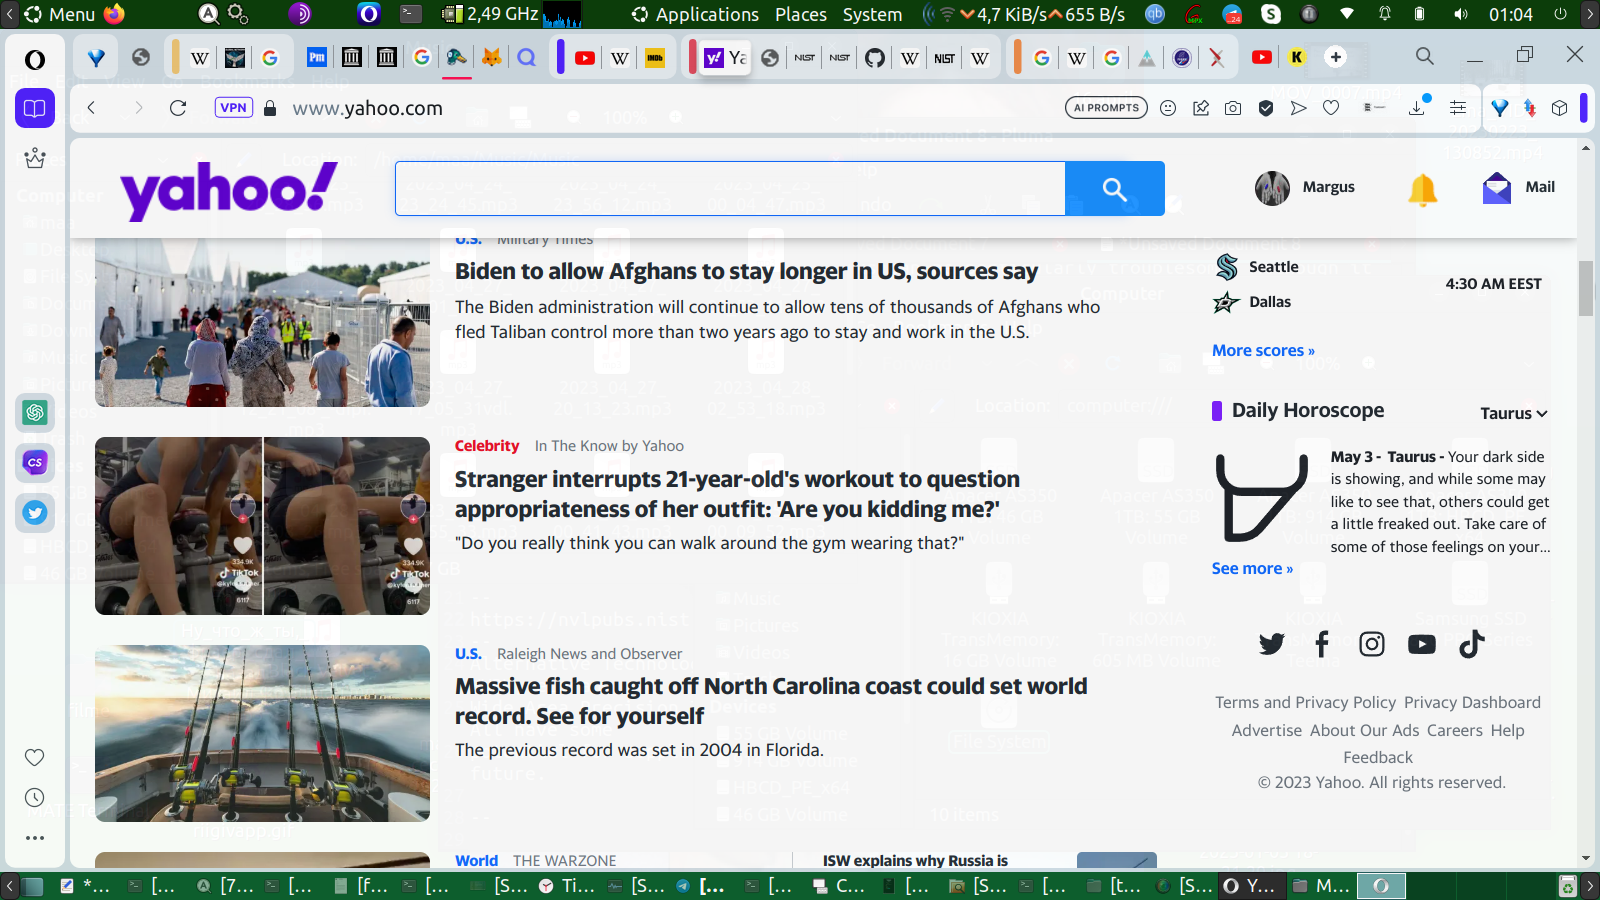Toggle the ad-blocker shield icon
The image size is (1600, 900).
[1266, 108]
